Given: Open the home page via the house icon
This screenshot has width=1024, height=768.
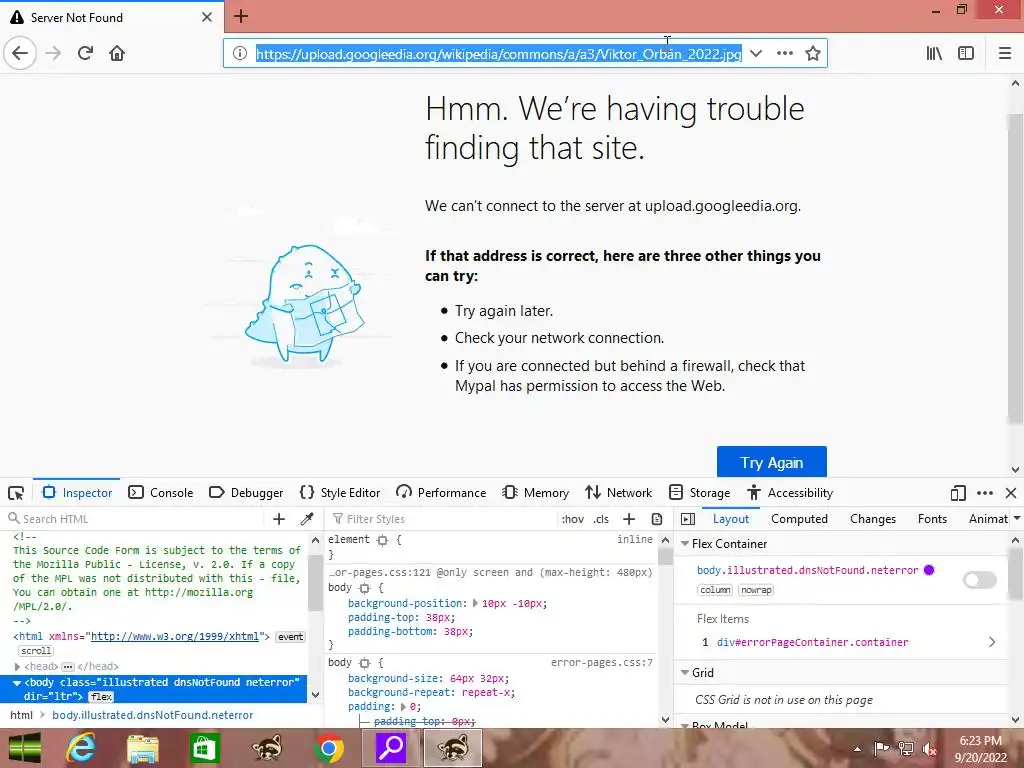Looking at the screenshot, I should (x=117, y=54).
